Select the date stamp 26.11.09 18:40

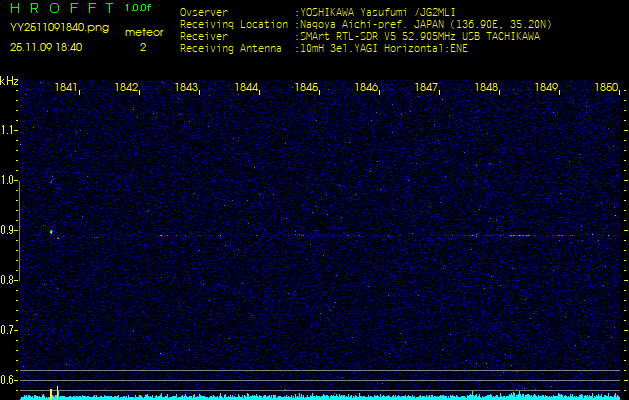(46, 46)
